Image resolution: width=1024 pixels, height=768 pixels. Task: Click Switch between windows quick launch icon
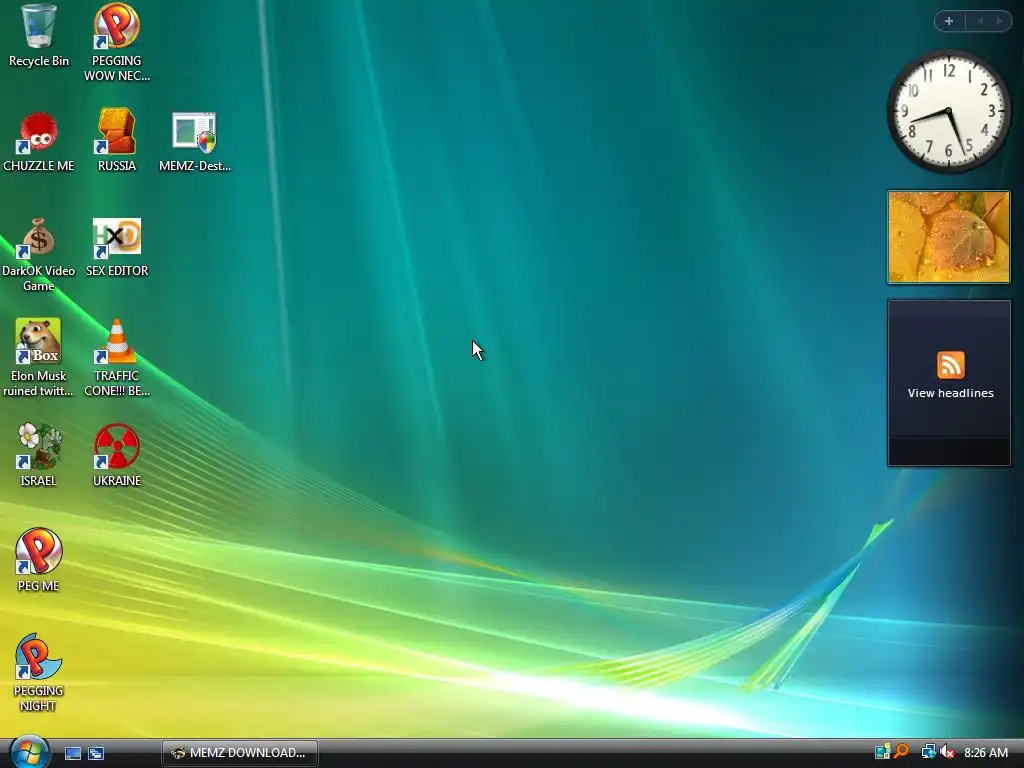tap(96, 753)
